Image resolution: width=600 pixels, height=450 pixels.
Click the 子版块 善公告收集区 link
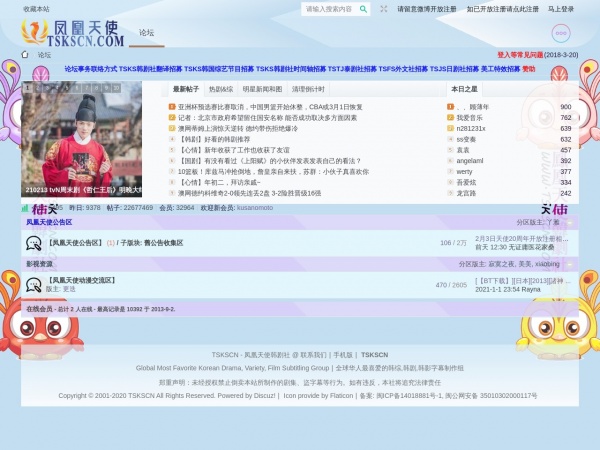pos(152,243)
